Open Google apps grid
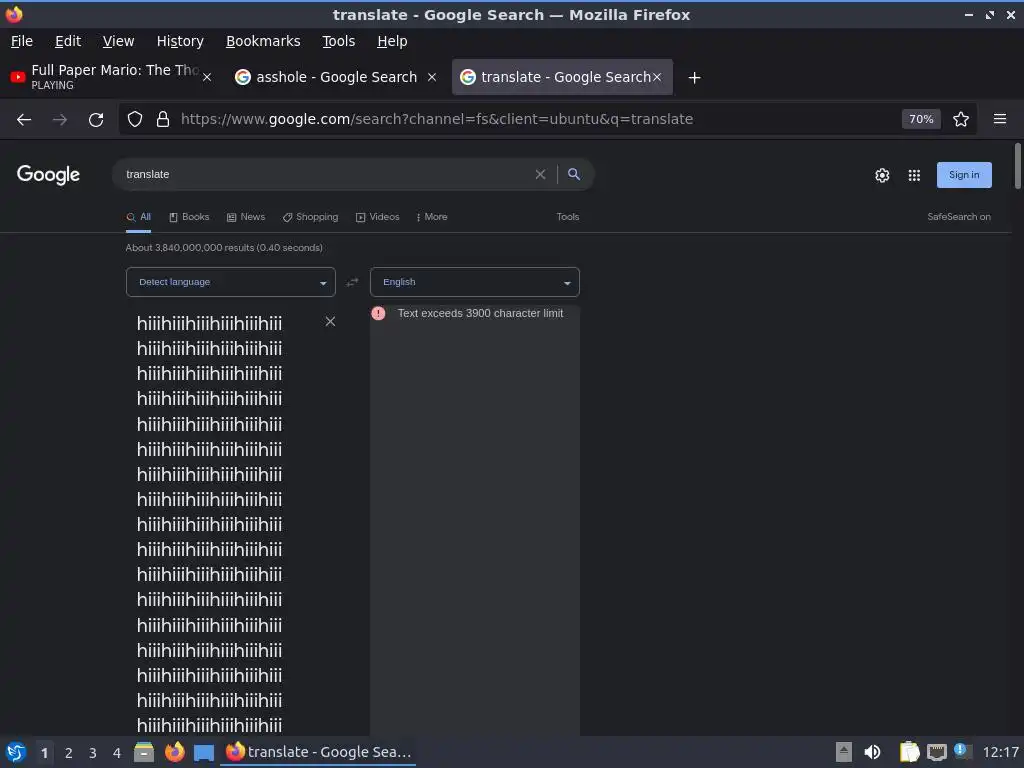 (x=914, y=175)
